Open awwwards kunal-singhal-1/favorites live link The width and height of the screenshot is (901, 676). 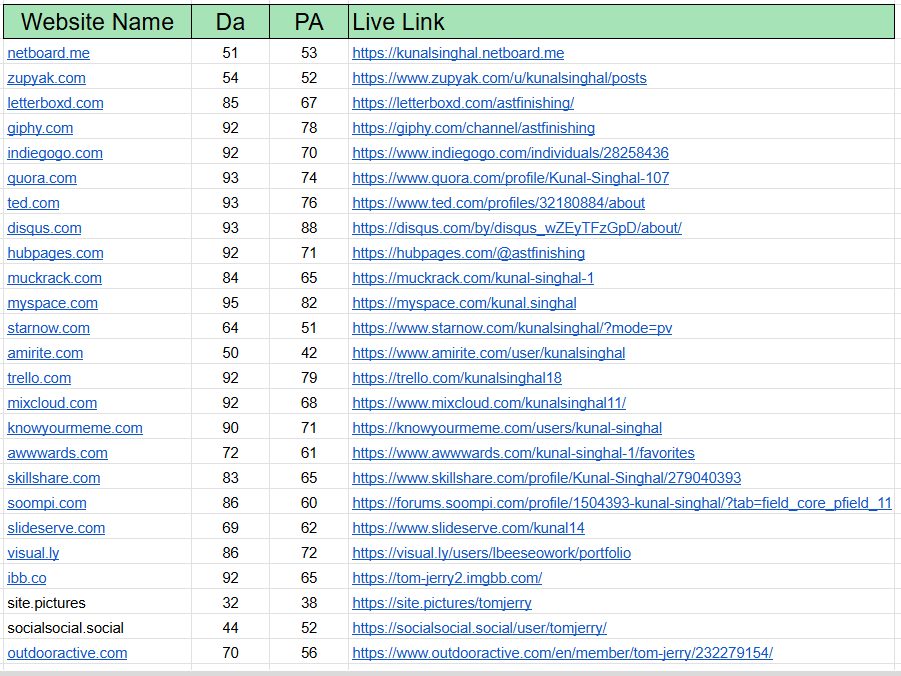pos(523,453)
